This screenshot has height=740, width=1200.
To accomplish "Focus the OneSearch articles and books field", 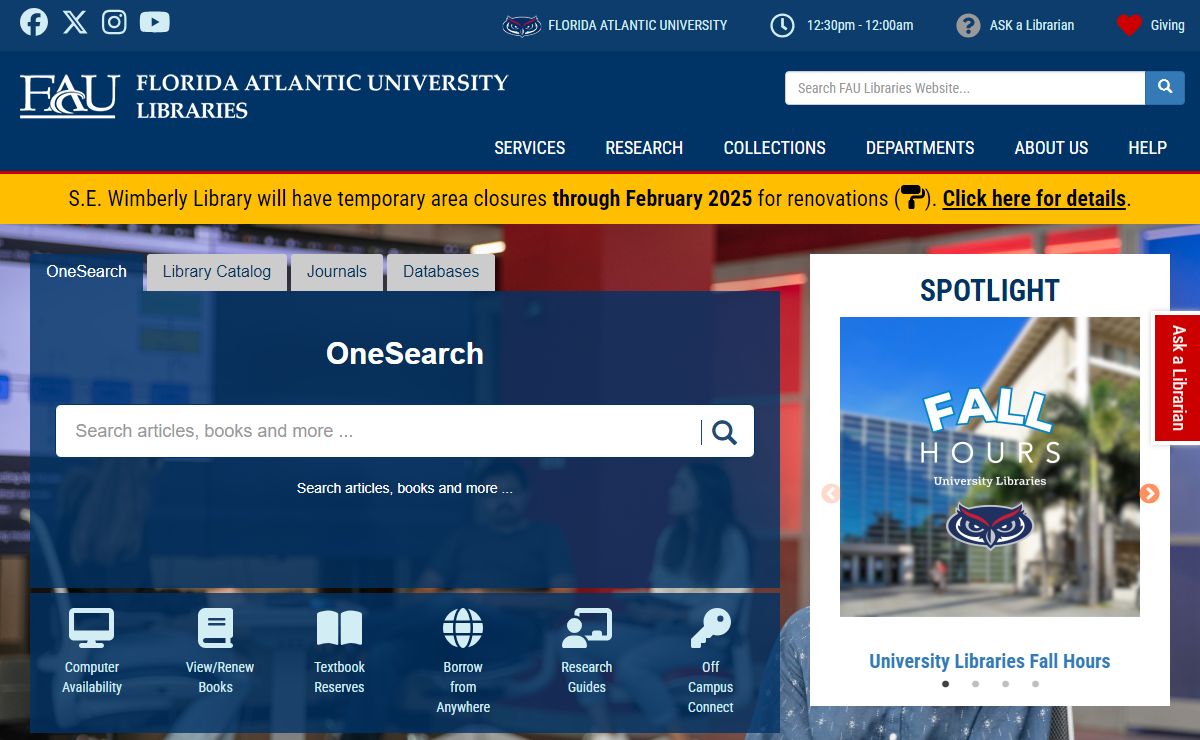I will tap(380, 431).
